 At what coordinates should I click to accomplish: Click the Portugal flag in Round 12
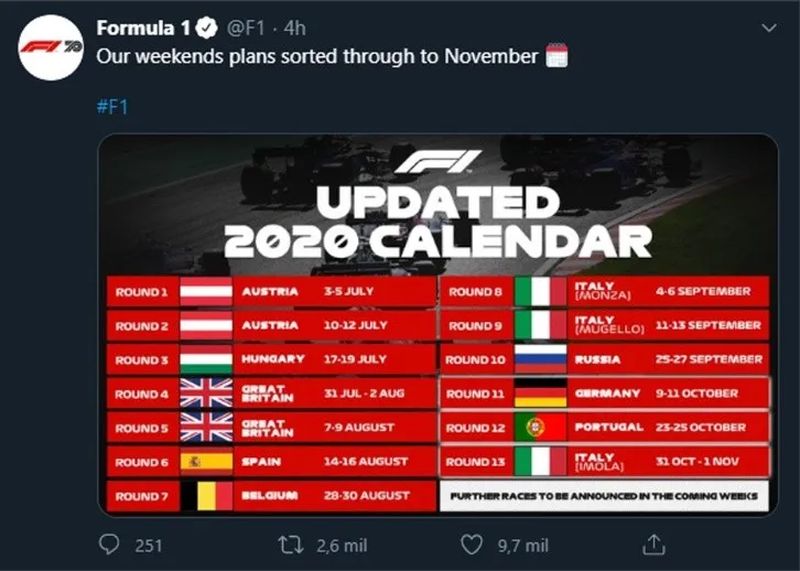(x=540, y=427)
